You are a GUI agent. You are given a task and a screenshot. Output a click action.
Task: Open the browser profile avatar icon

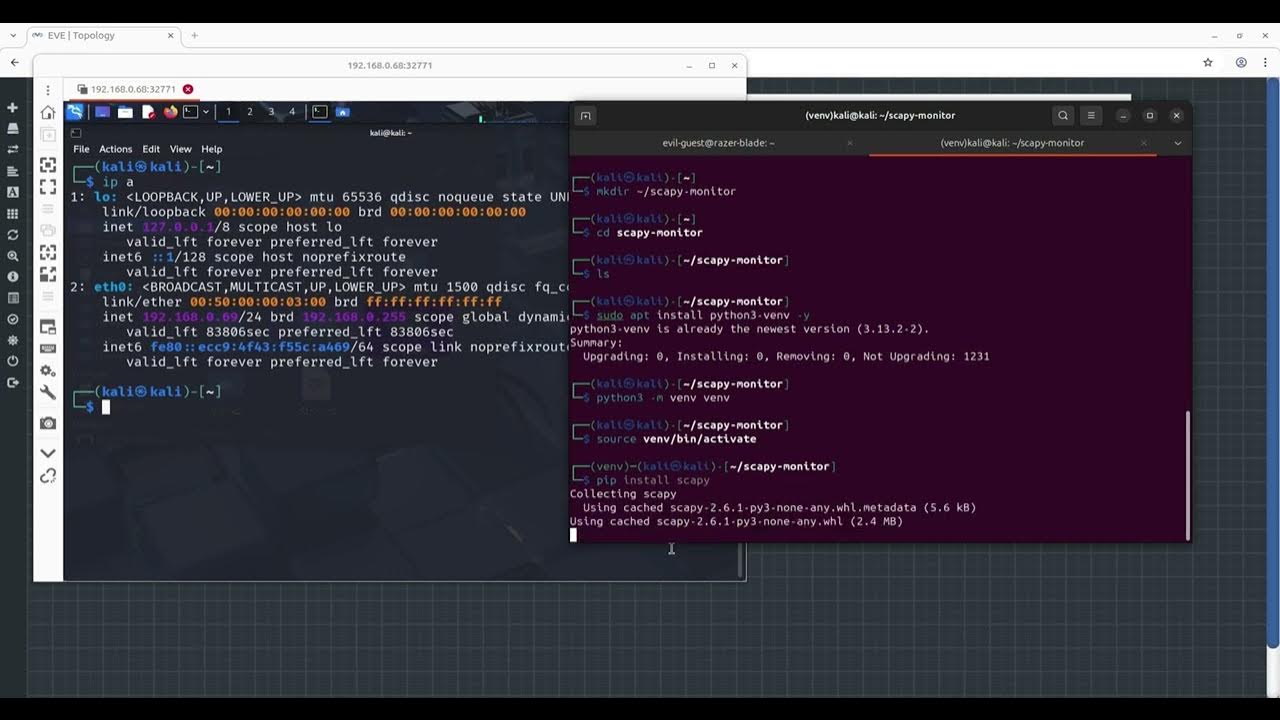[x=1241, y=62]
